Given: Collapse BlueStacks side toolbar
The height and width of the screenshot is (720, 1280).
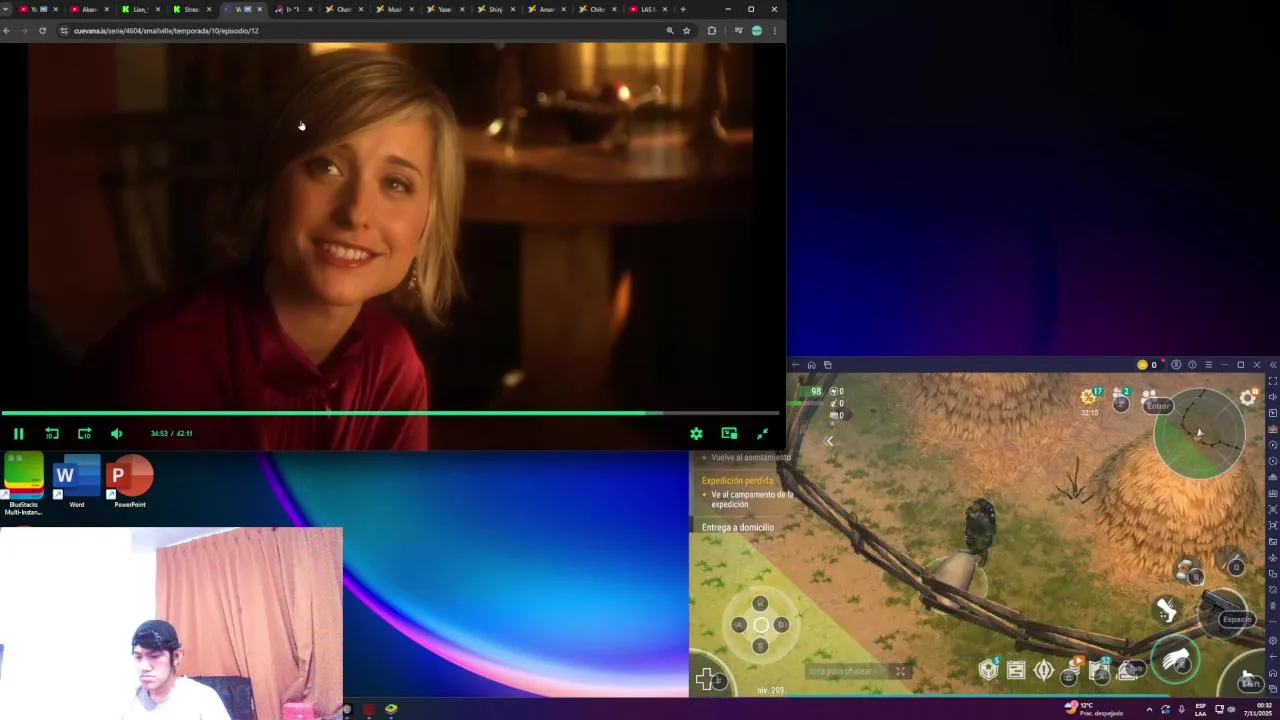Looking at the screenshot, I should point(1272,365).
